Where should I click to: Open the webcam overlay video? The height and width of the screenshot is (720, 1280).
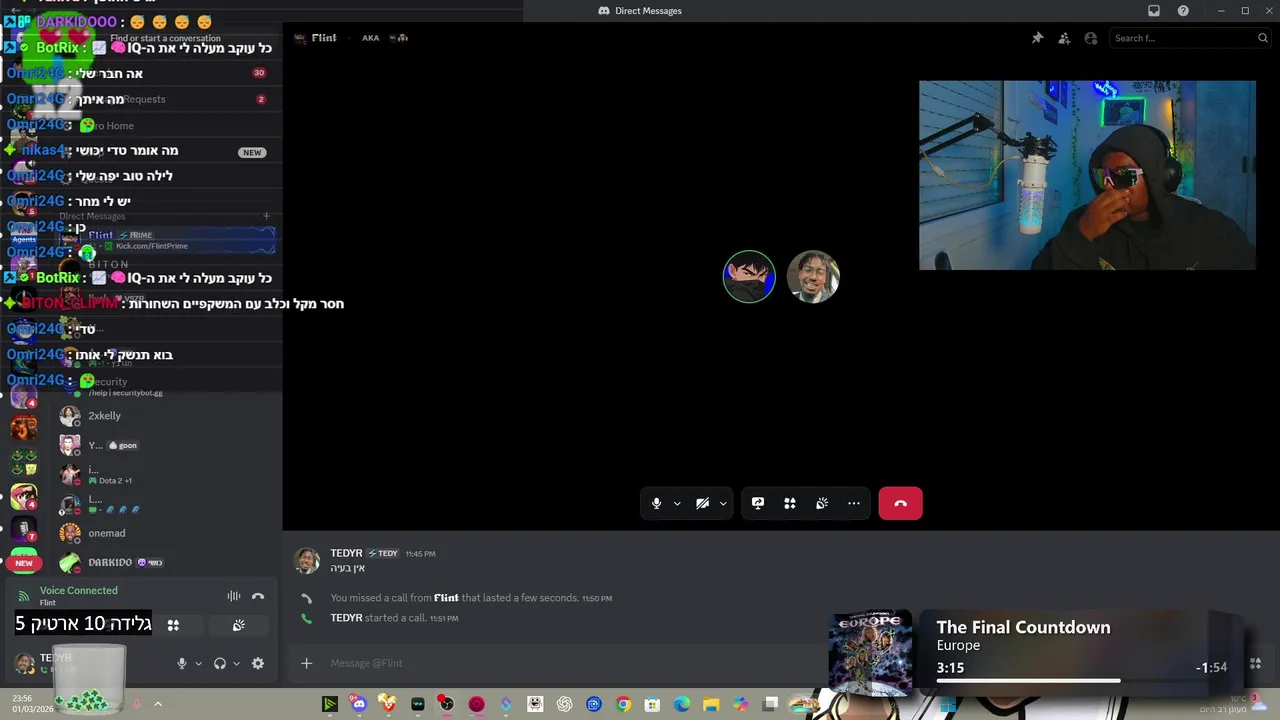(1087, 175)
